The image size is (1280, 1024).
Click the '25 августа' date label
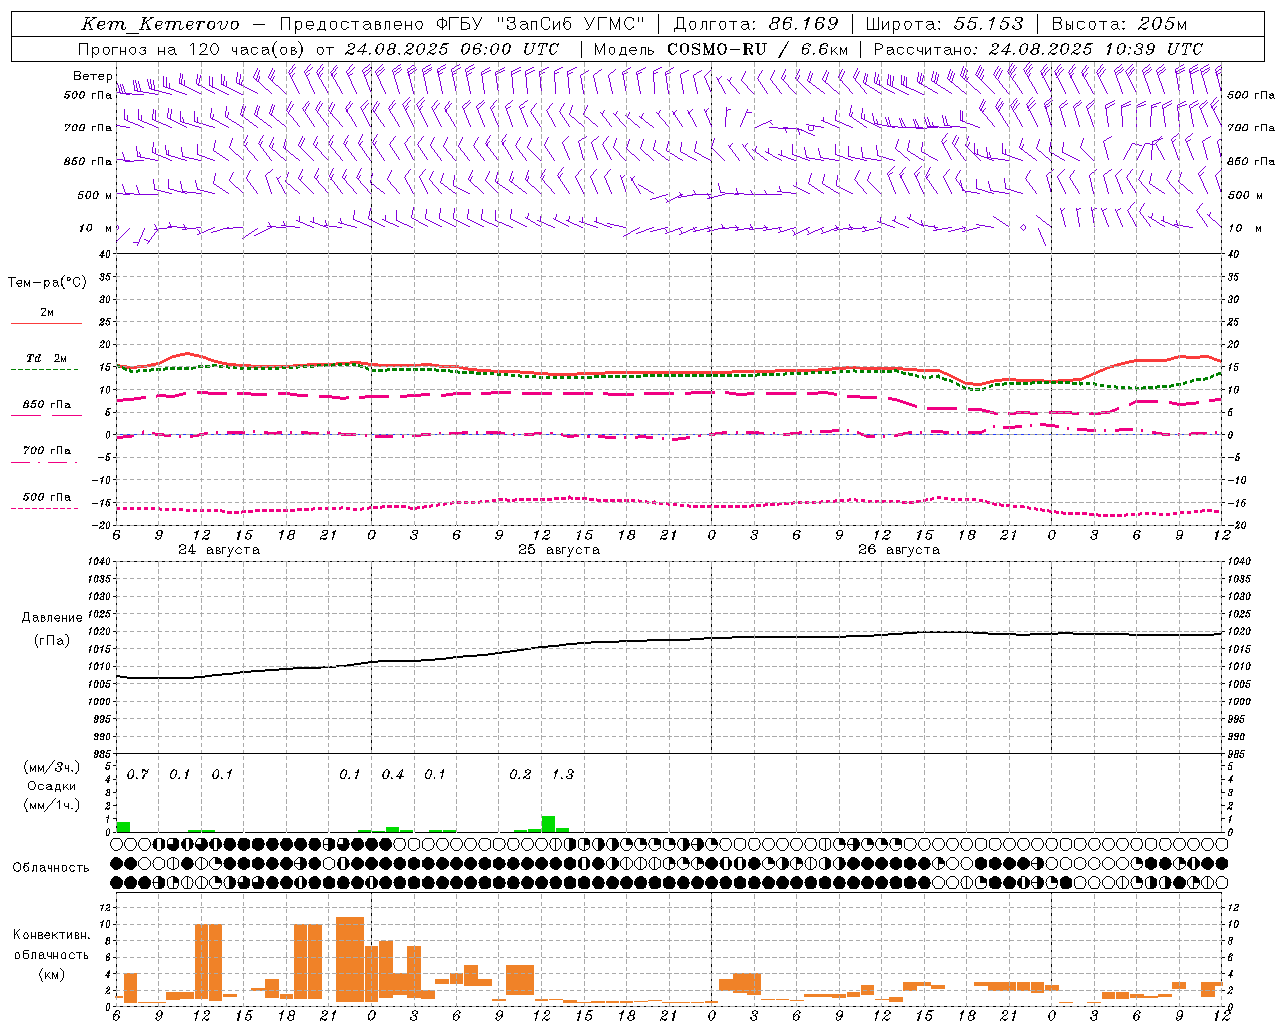(559, 550)
